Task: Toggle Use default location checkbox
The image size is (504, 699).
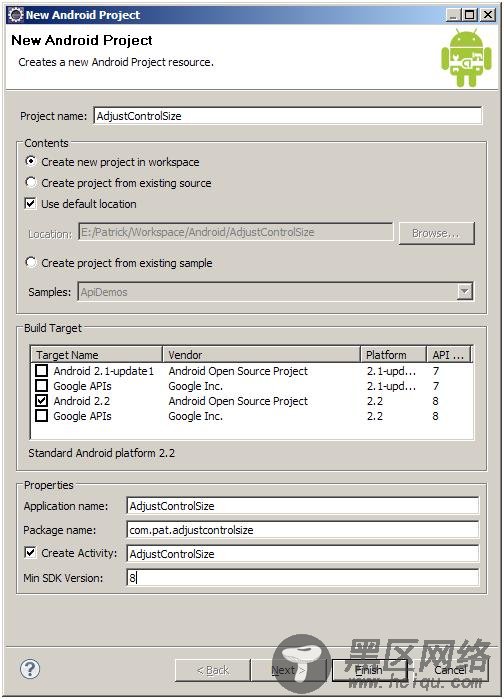Action: tap(30, 204)
